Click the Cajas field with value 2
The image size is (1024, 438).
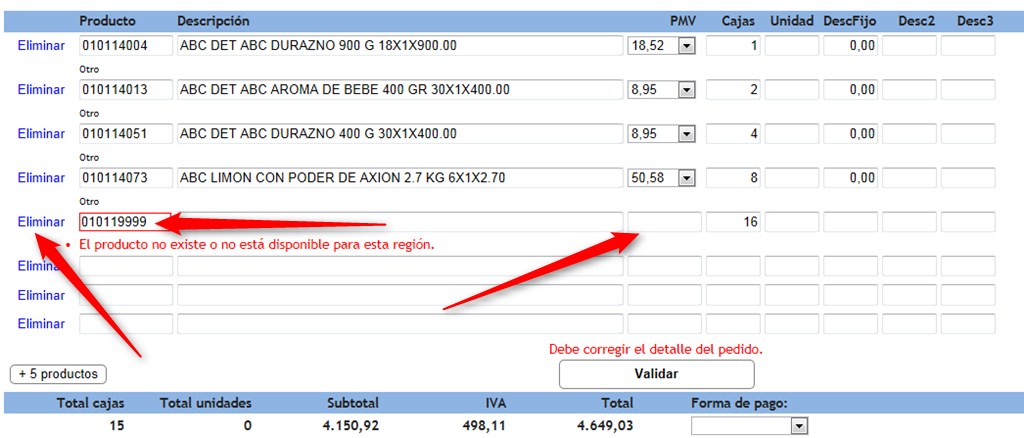[733, 90]
